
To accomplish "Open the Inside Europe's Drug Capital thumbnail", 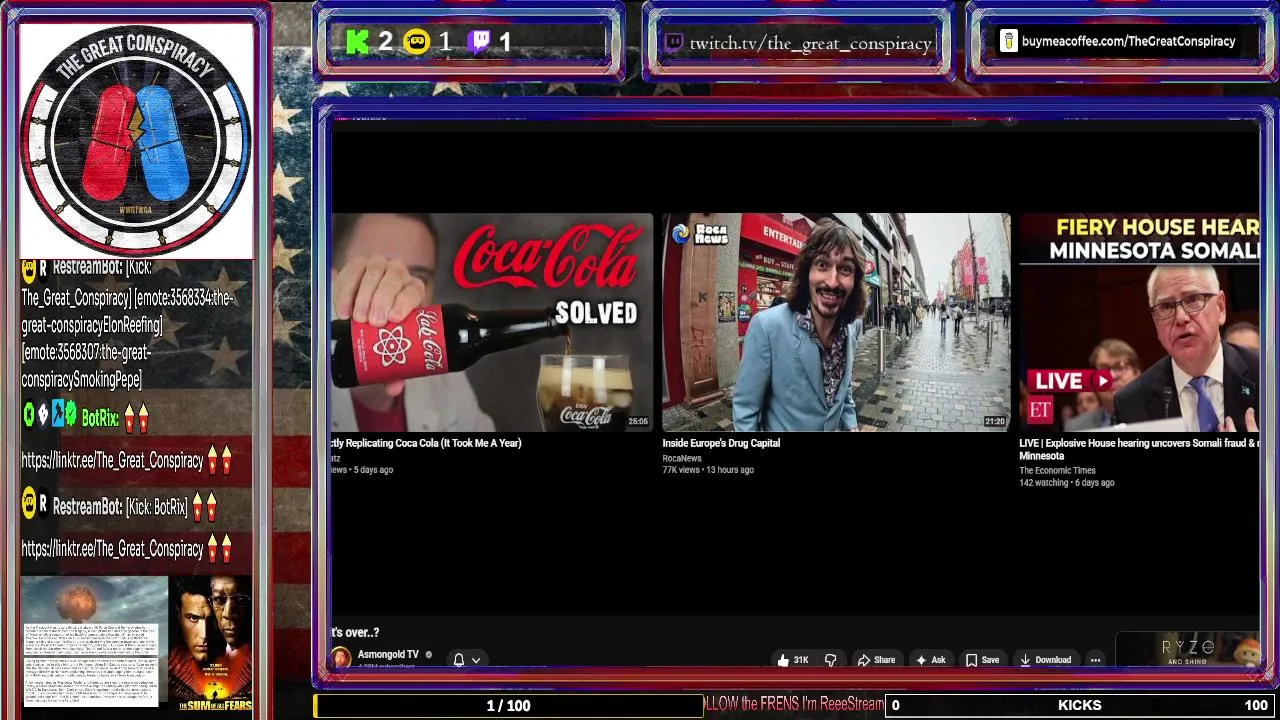I will coord(835,322).
